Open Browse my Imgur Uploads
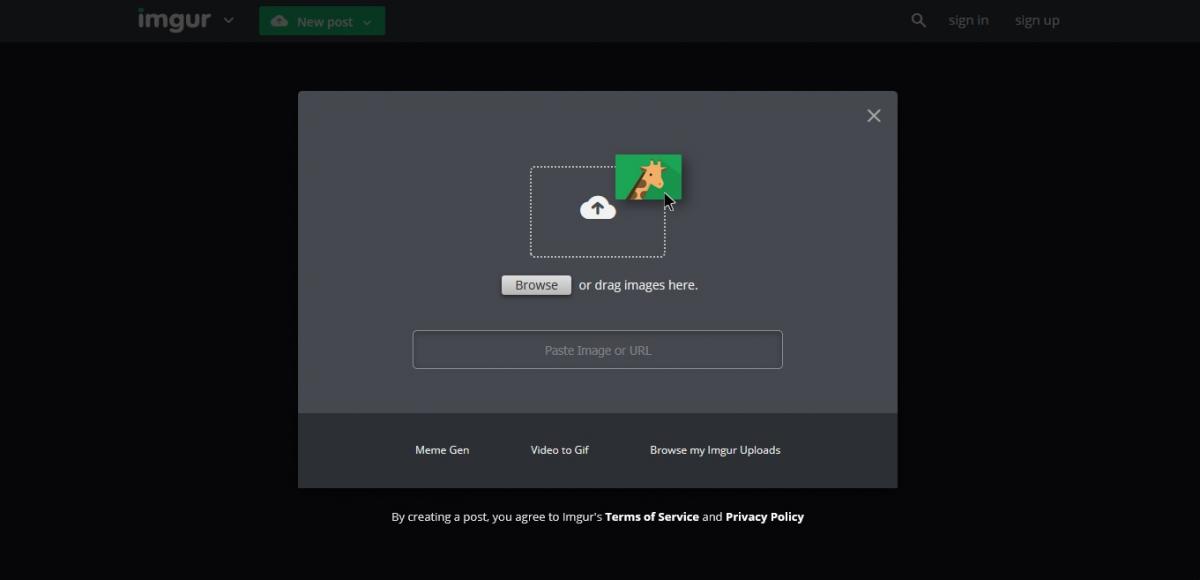Screen dimensions: 1200x580 tap(715, 450)
